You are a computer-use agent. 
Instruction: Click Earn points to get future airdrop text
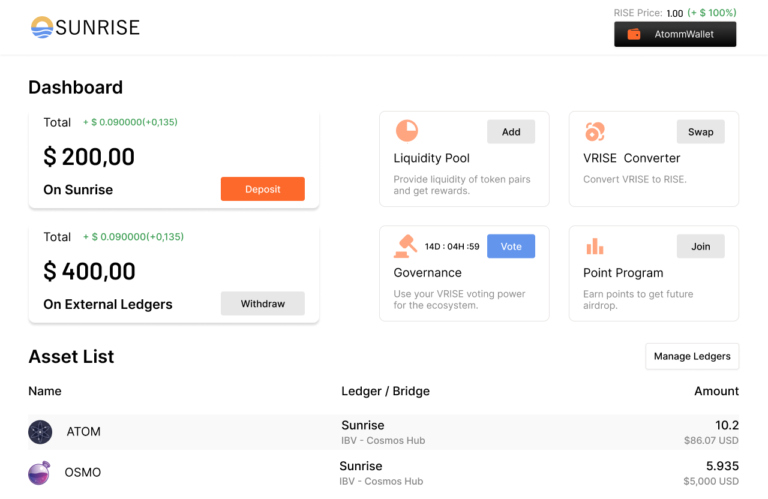(x=638, y=300)
